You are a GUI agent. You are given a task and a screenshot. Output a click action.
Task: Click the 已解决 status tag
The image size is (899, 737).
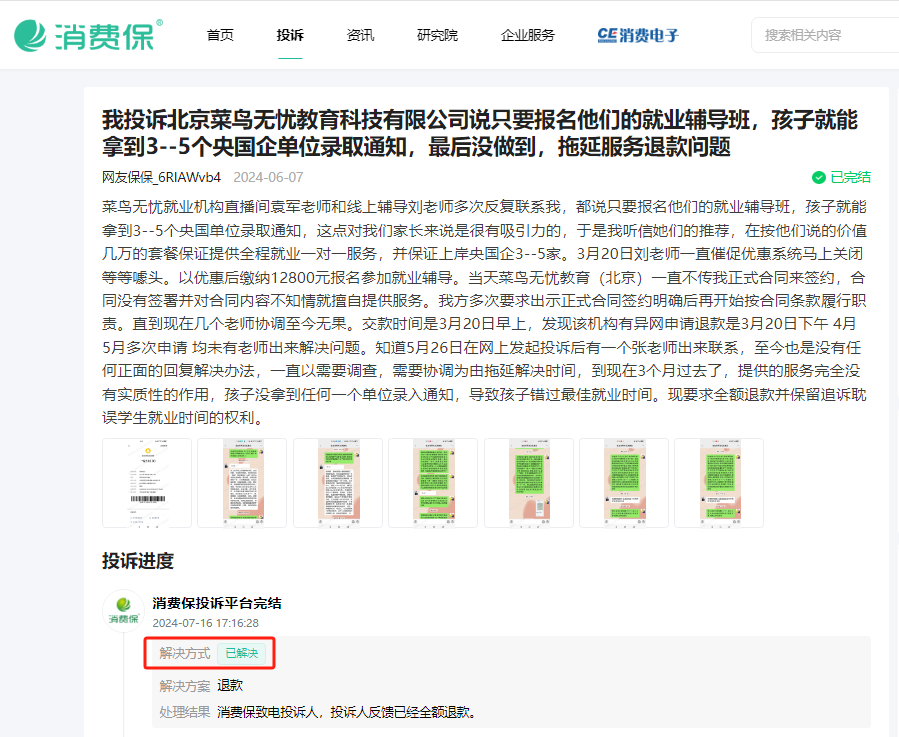click(241, 653)
